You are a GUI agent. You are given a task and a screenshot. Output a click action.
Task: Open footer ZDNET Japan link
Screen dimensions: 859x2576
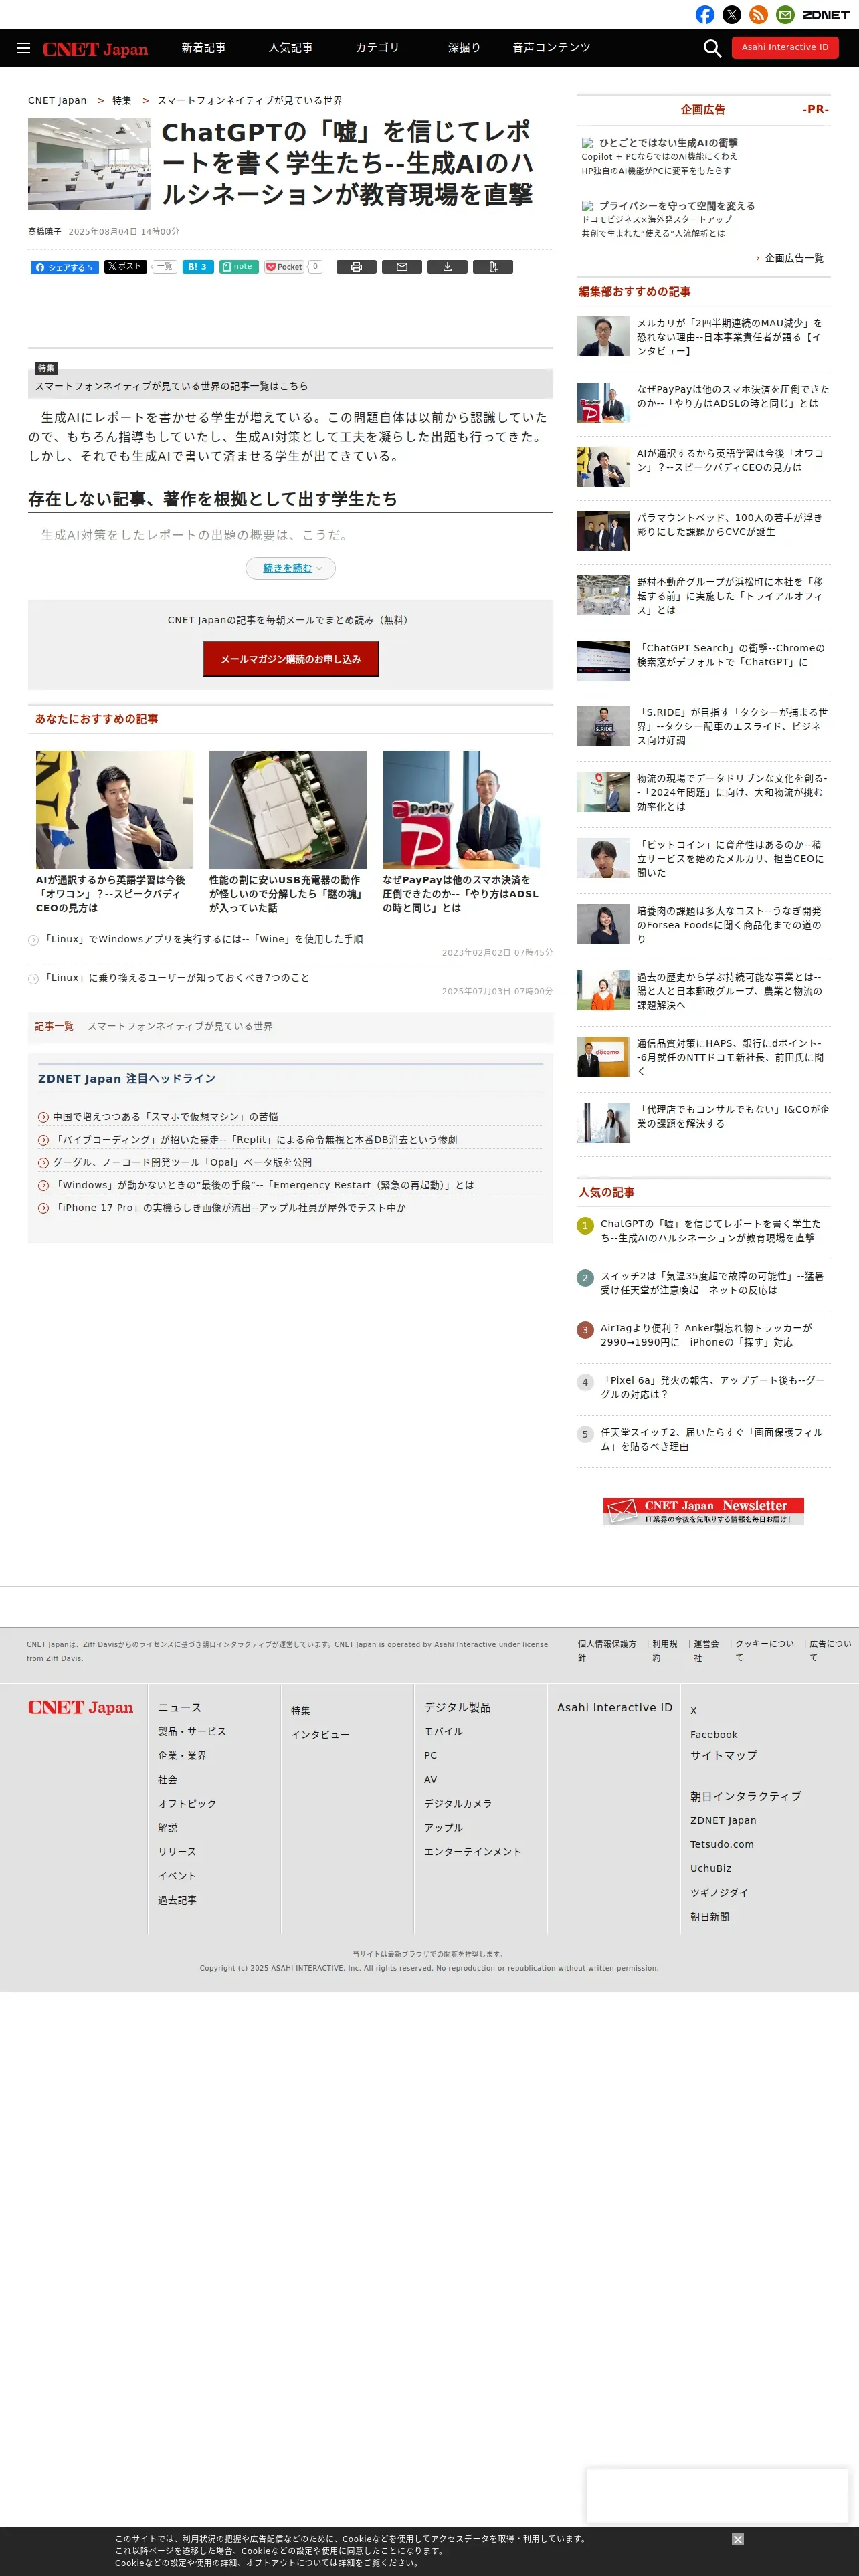723,1820
